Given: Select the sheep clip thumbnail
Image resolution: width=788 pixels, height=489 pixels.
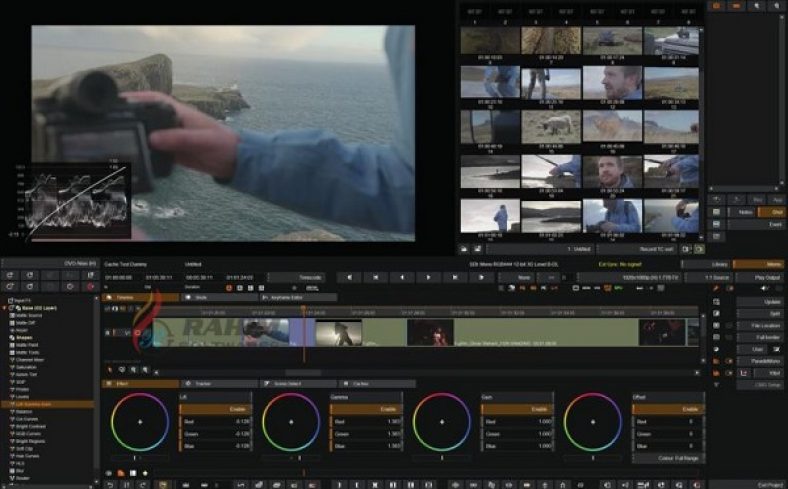Looking at the screenshot, I should (x=551, y=124).
